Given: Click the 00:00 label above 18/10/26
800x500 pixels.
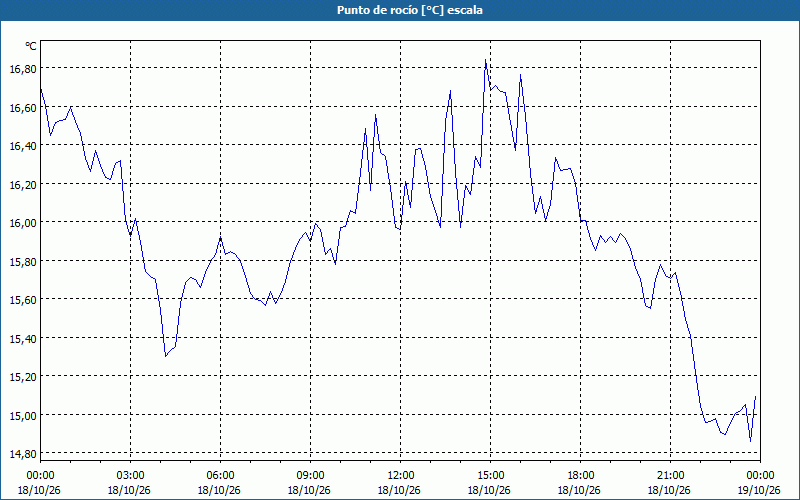Looking at the screenshot, I should coord(40,476).
